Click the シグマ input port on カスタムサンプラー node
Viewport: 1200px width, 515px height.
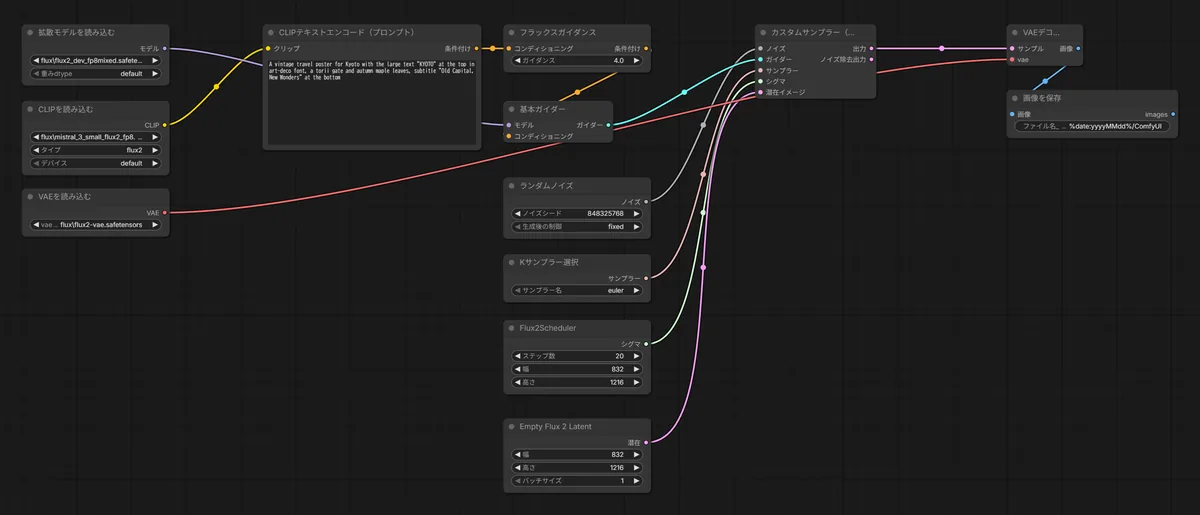(760, 81)
